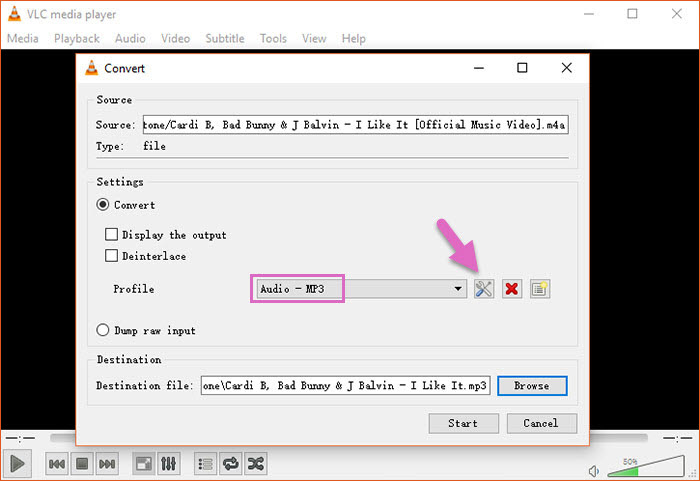The width and height of the screenshot is (700, 481).
Task: Enable the Deinterlace checkbox
Action: [x=111, y=256]
